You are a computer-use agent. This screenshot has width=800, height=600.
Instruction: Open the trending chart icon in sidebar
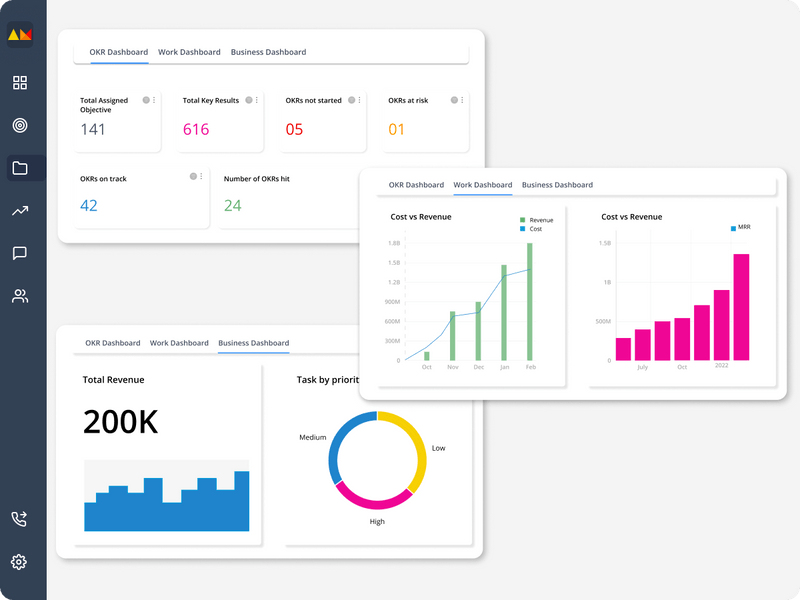pos(20,210)
